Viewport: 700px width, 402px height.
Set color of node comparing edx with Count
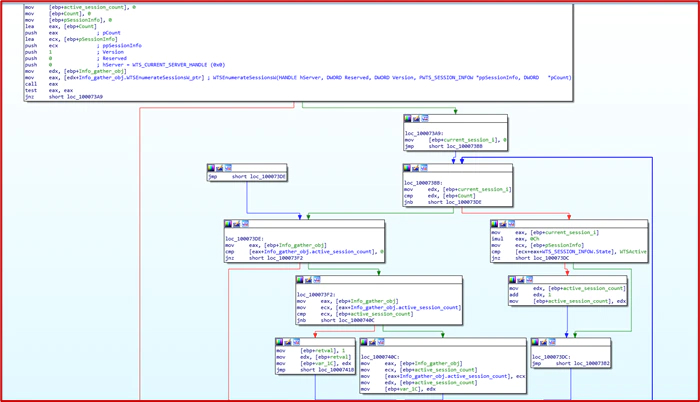coord(407,168)
